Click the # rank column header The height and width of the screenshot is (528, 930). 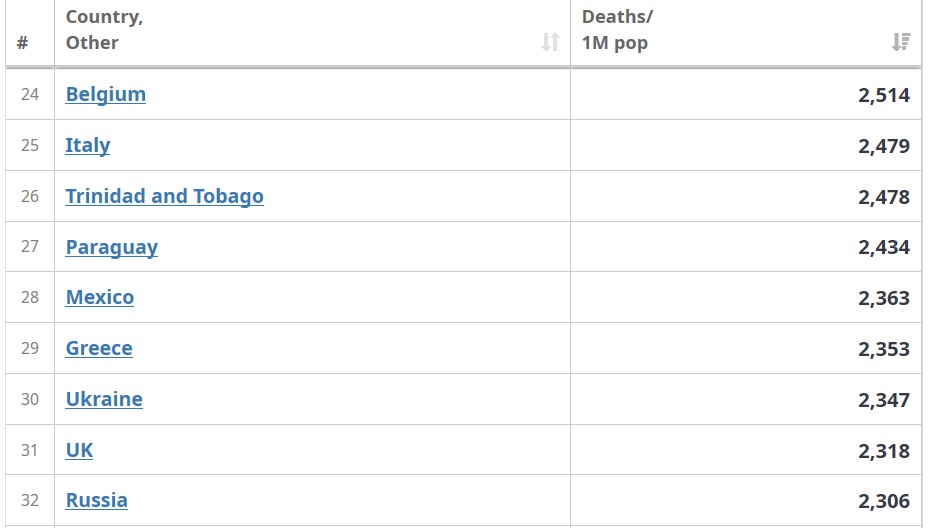tap(30, 33)
